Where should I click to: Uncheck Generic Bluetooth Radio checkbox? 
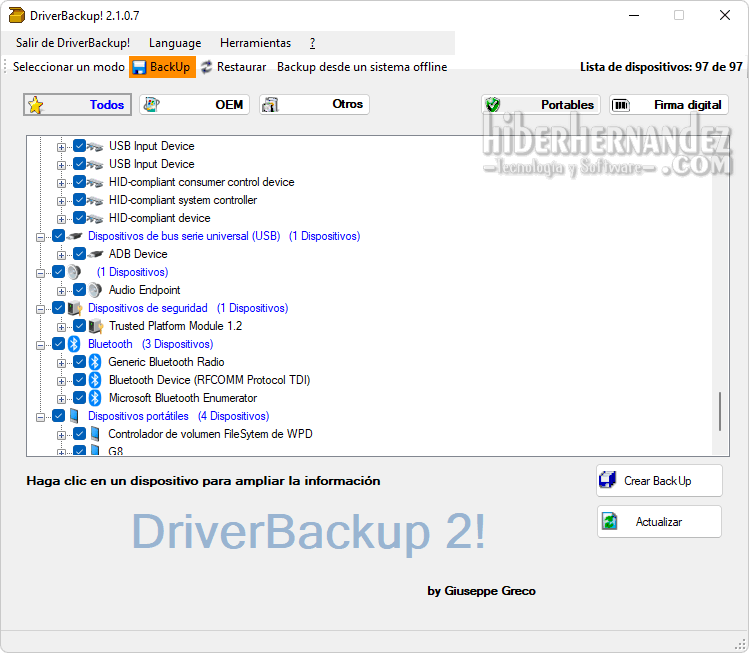click(x=79, y=362)
